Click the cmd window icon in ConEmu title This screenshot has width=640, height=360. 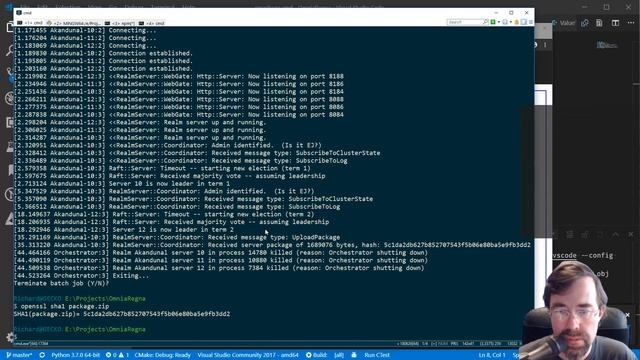(x=19, y=13)
